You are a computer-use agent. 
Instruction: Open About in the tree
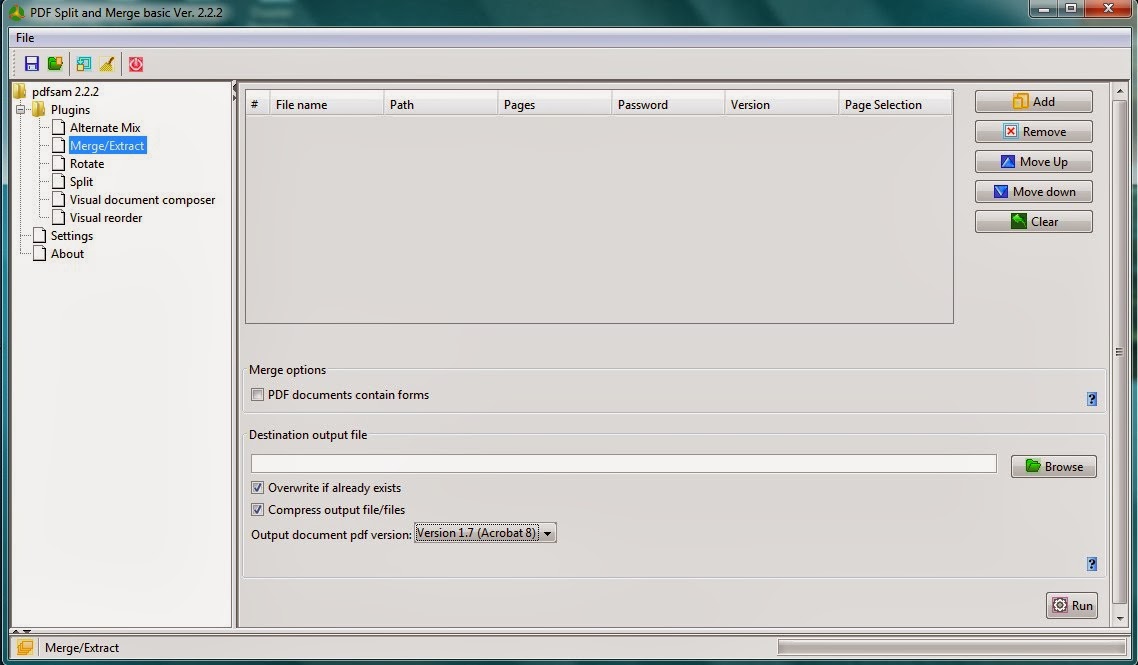[x=67, y=254]
